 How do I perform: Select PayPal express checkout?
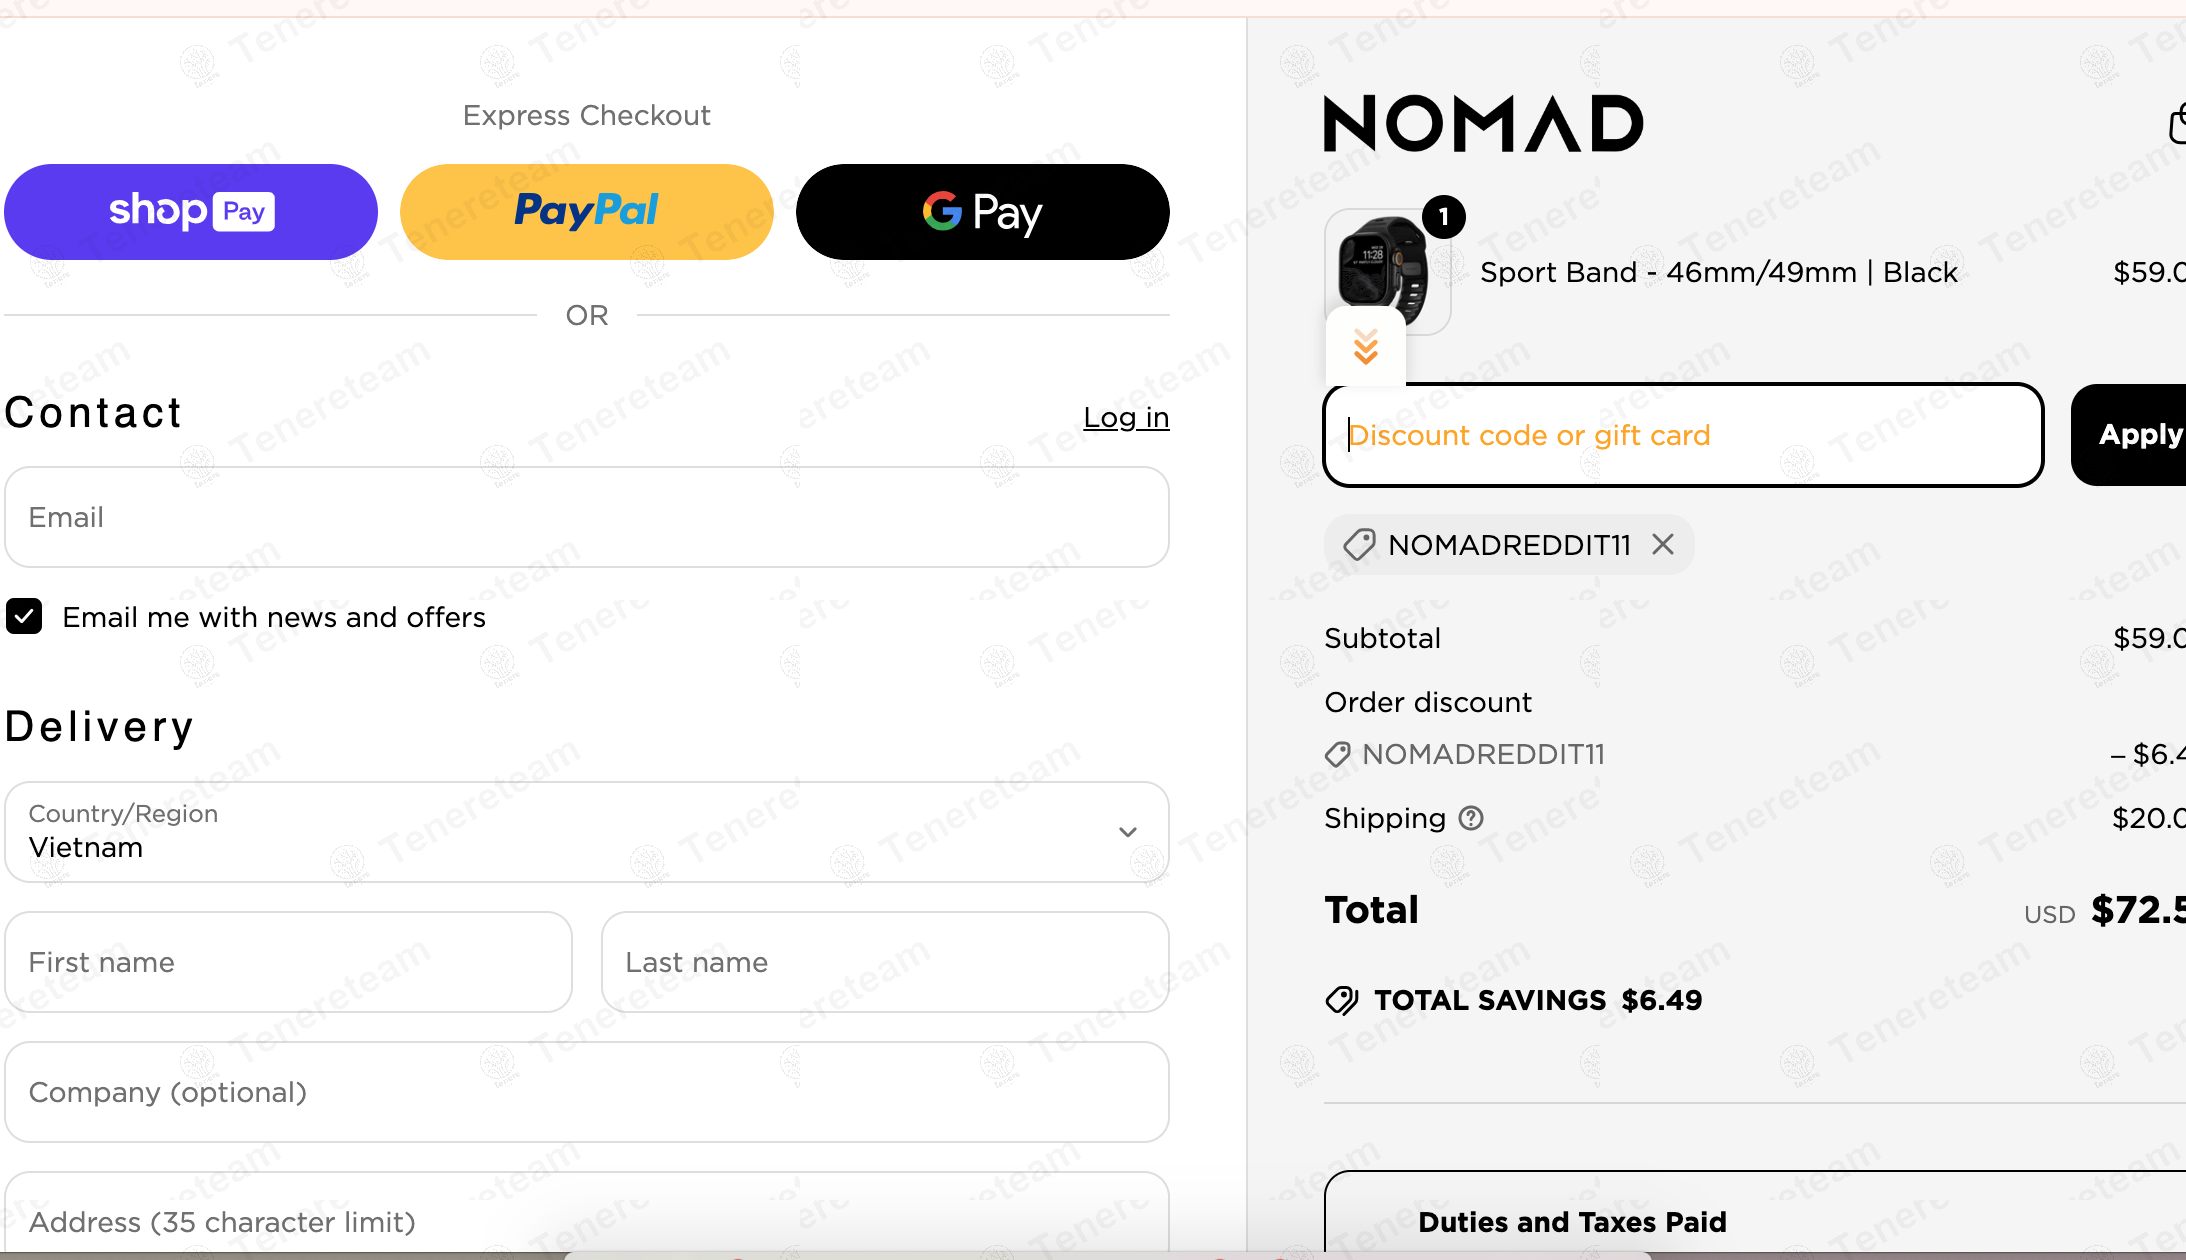[586, 211]
